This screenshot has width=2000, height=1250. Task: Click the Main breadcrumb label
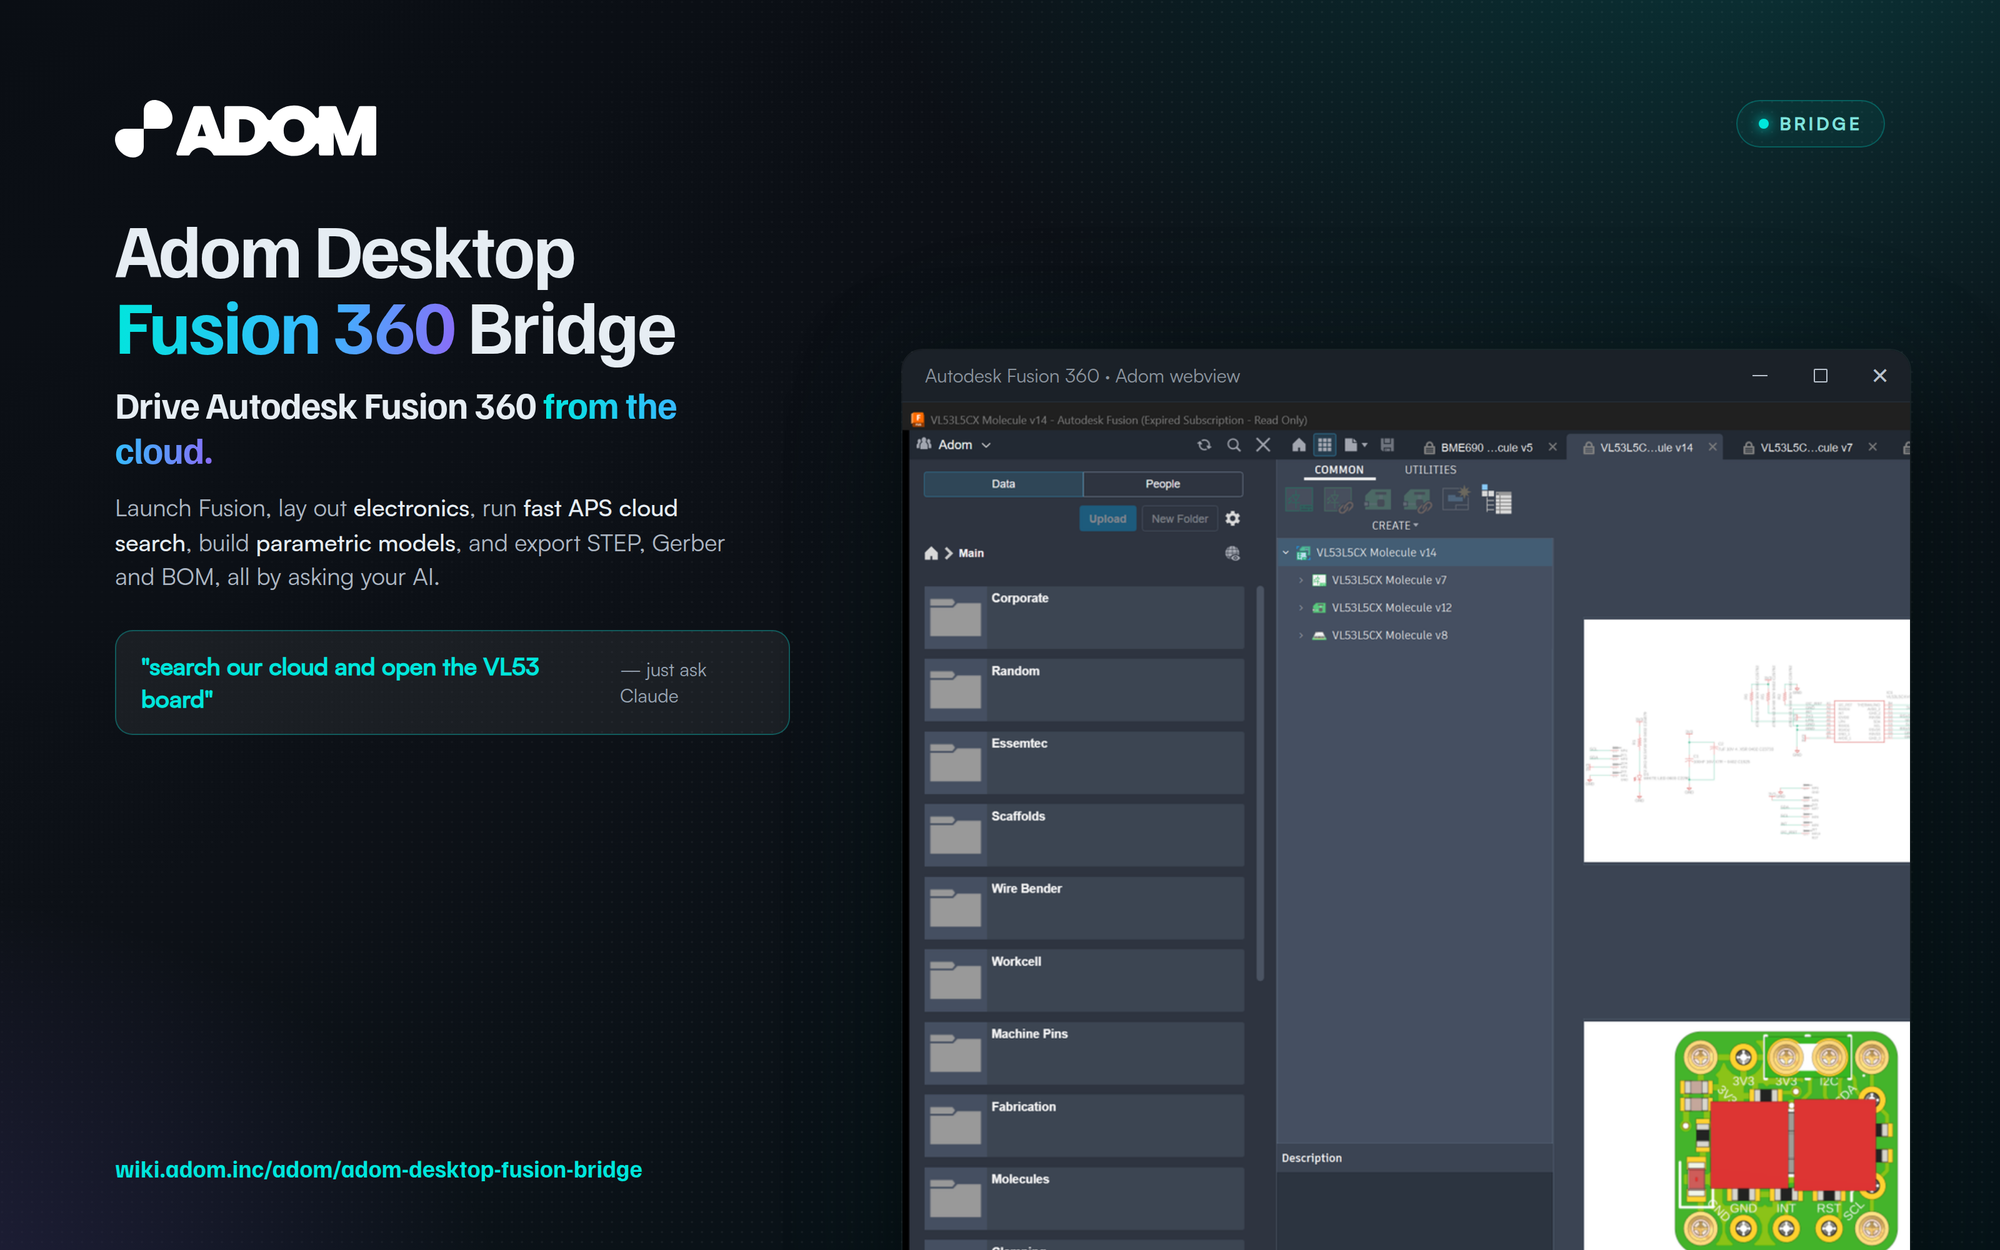point(971,553)
